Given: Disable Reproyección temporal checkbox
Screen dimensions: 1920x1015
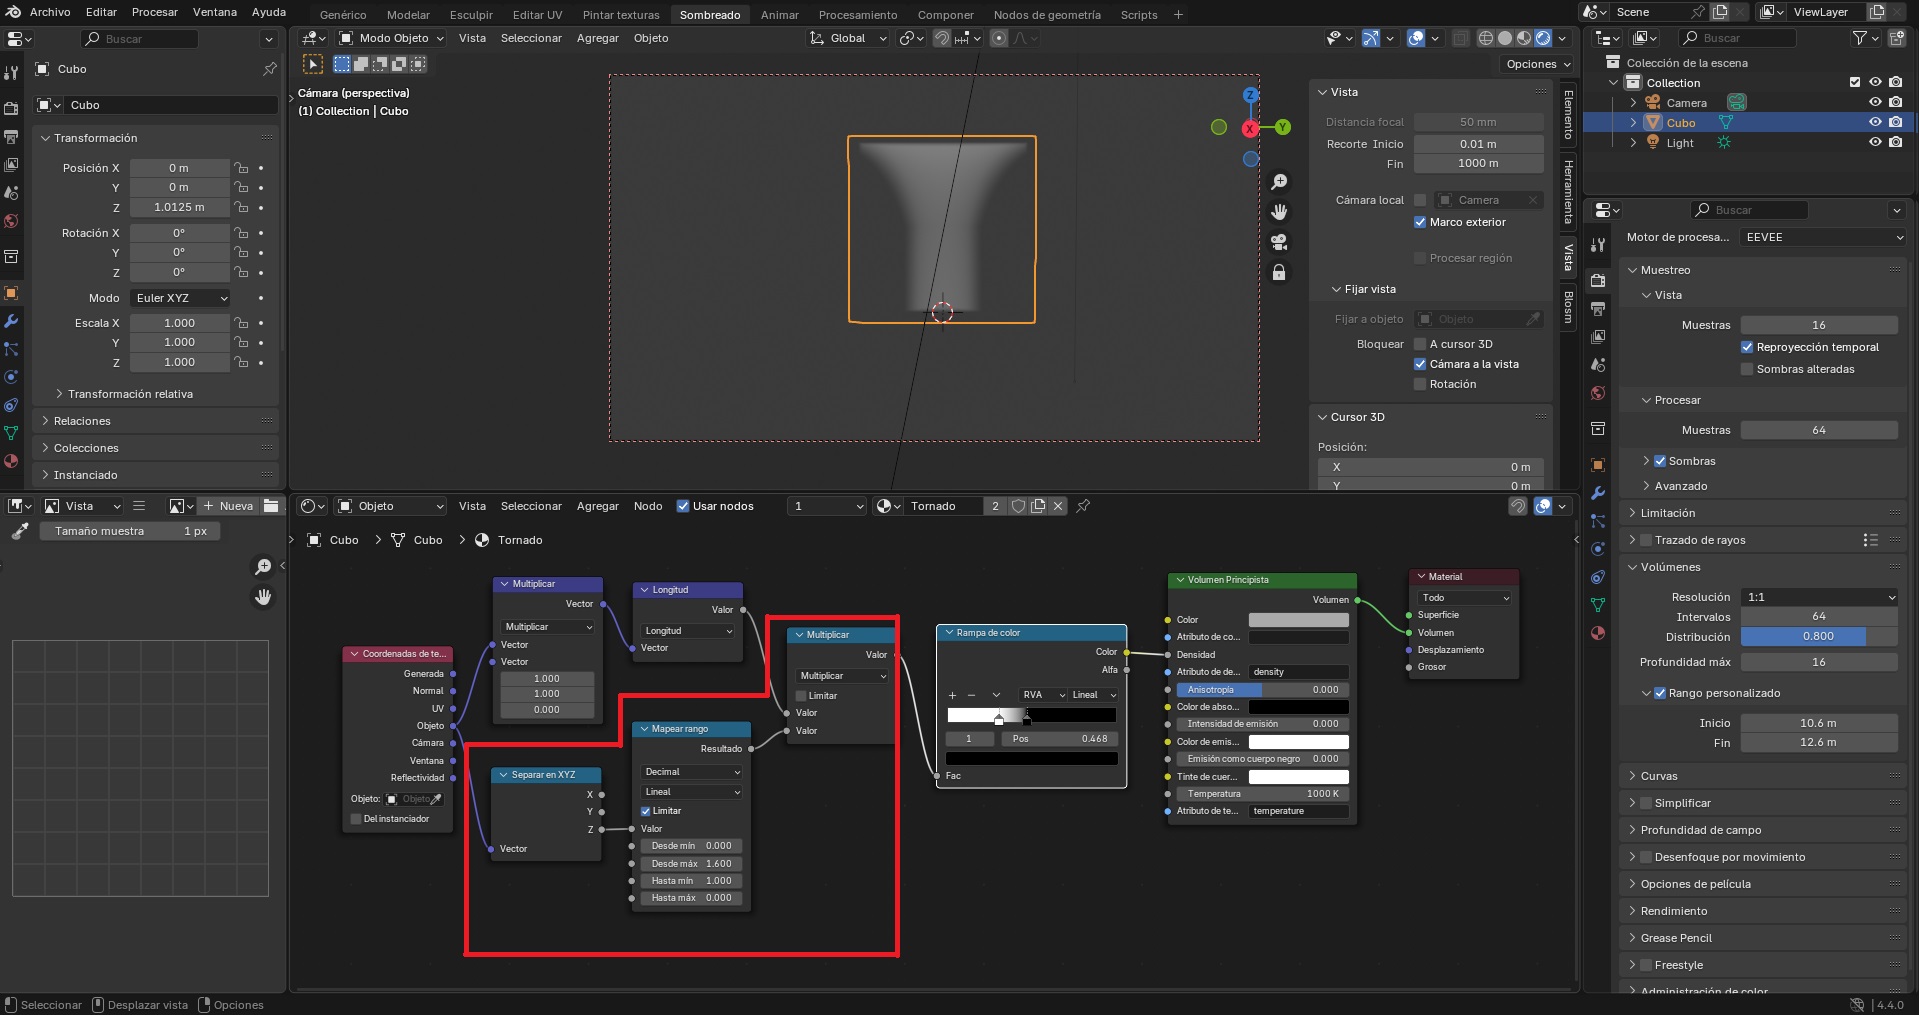Looking at the screenshot, I should click(1747, 347).
